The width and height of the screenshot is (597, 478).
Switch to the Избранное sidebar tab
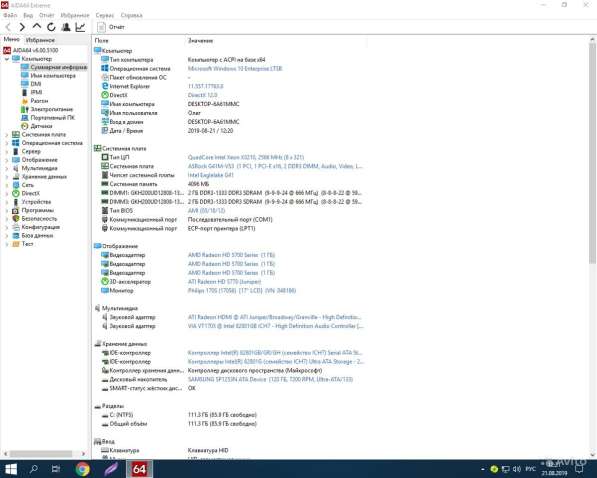(40, 40)
